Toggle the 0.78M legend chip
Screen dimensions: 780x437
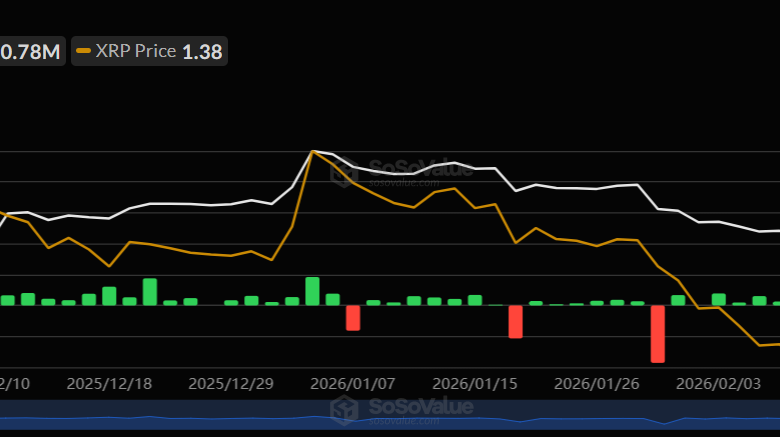[31, 52]
